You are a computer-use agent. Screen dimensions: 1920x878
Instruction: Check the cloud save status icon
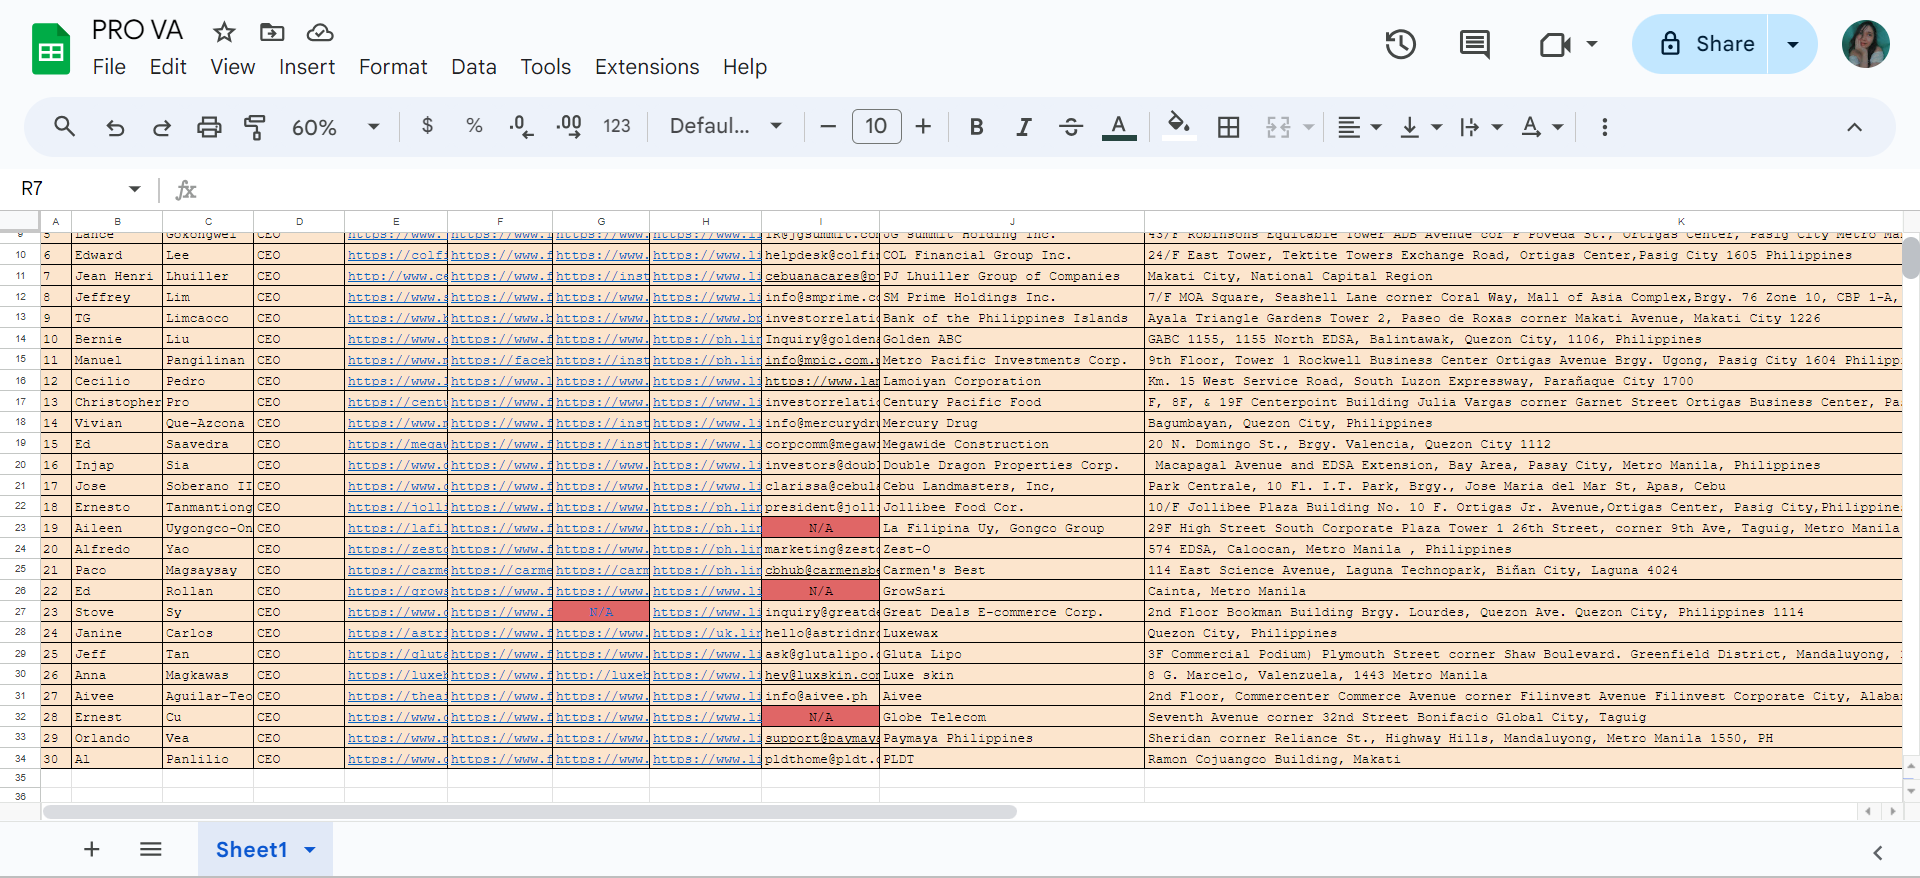[x=320, y=32]
